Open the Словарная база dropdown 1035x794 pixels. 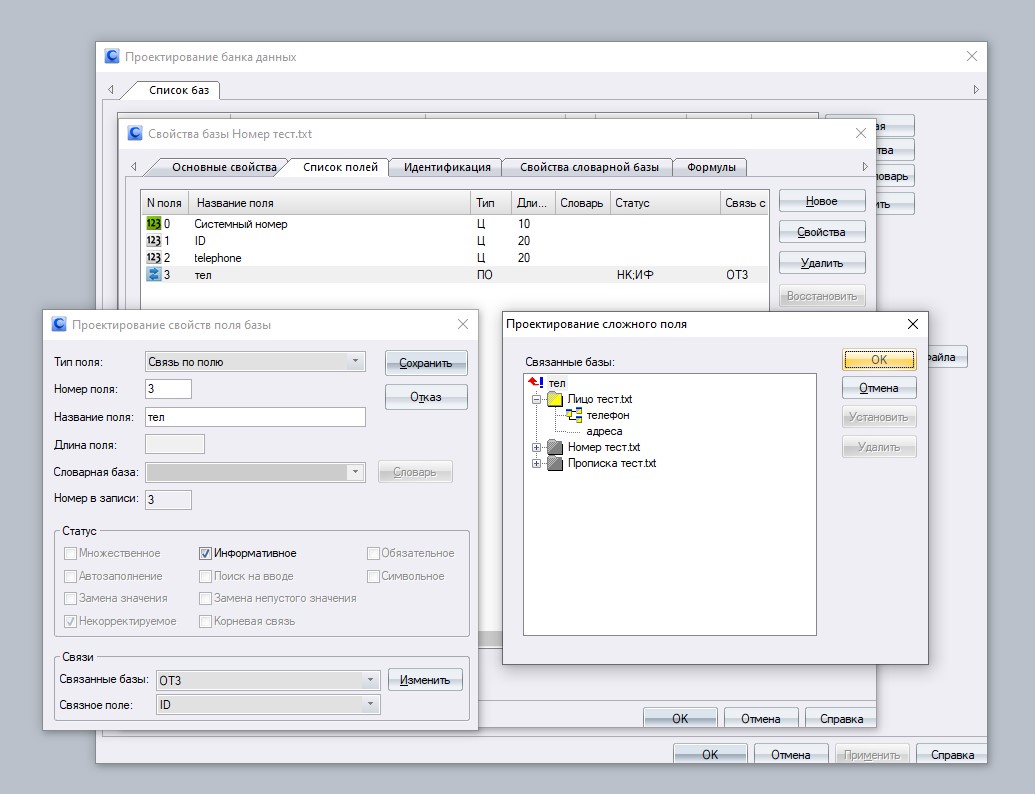(x=355, y=472)
